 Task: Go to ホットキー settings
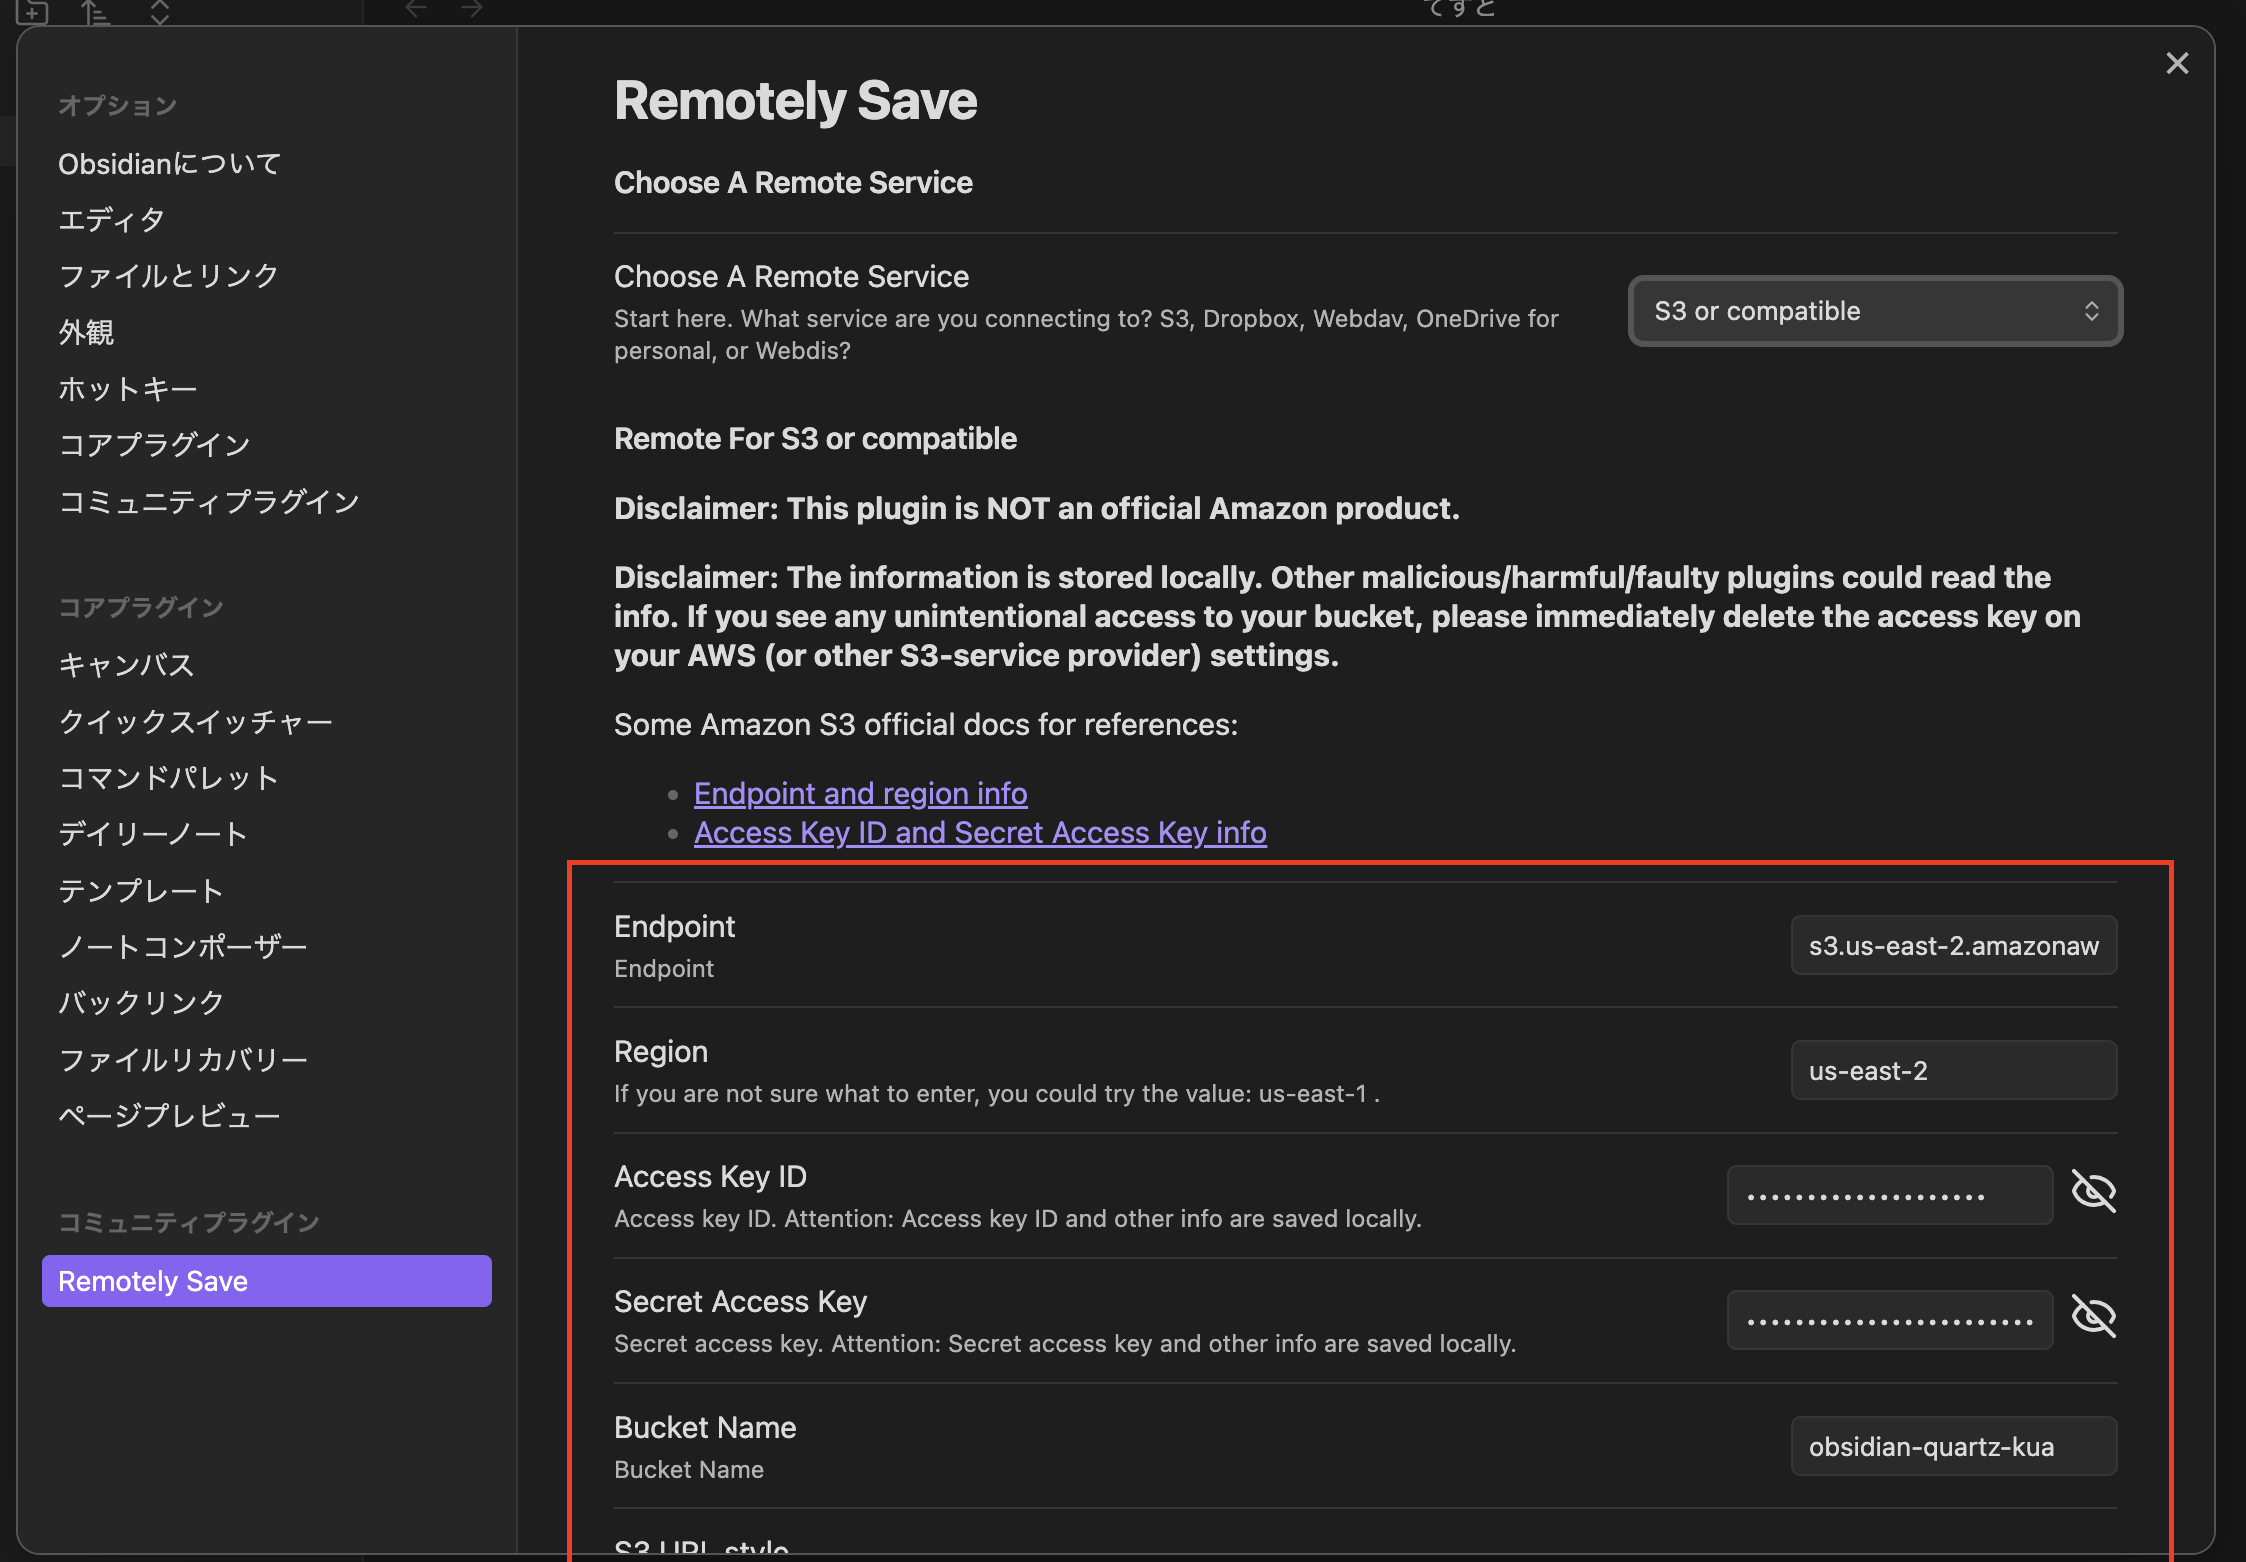(x=128, y=388)
